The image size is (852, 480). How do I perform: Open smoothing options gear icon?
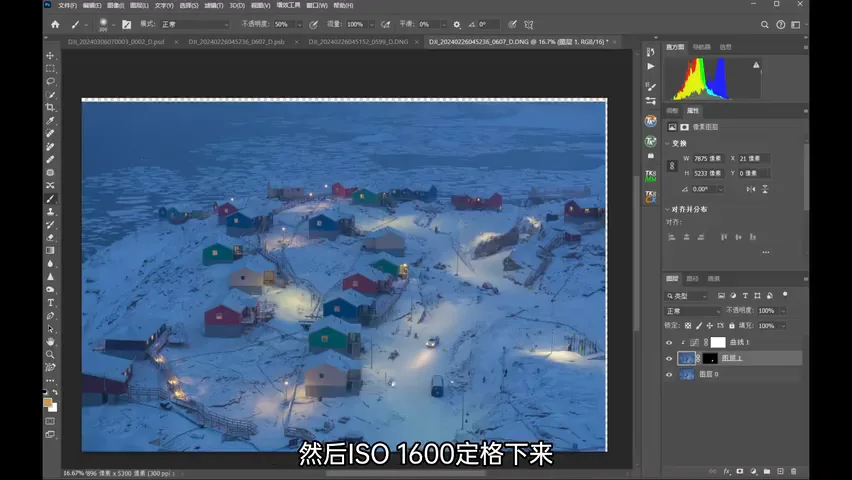click(x=456, y=24)
